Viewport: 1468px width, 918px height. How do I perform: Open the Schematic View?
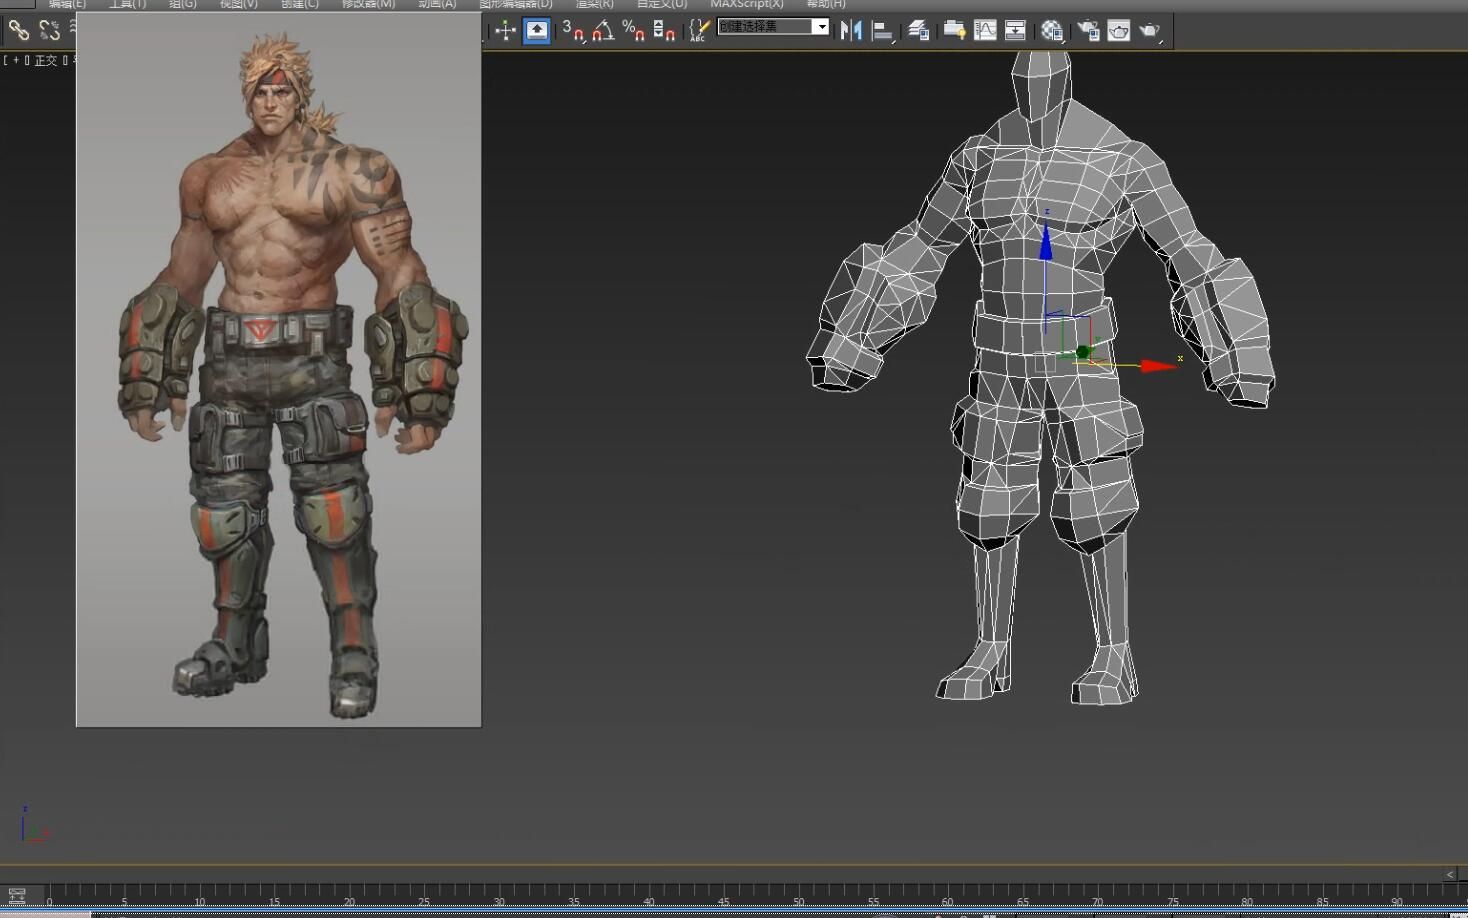tap(1015, 31)
